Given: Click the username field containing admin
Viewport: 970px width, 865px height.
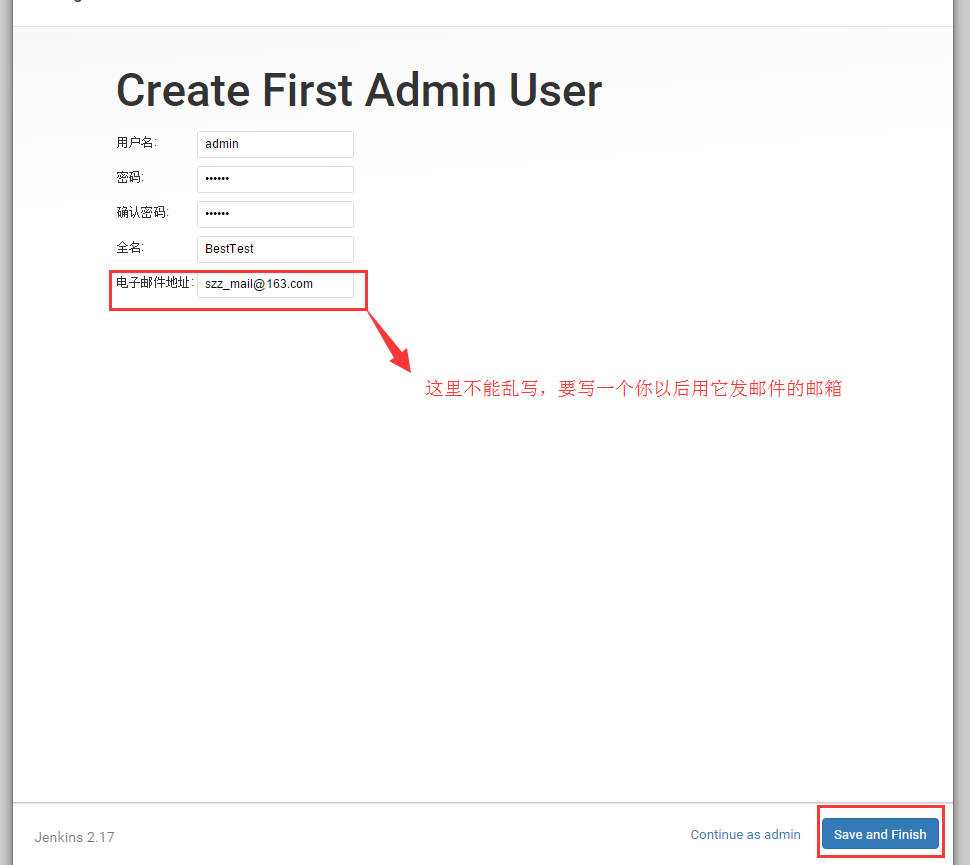Looking at the screenshot, I should coord(275,144).
